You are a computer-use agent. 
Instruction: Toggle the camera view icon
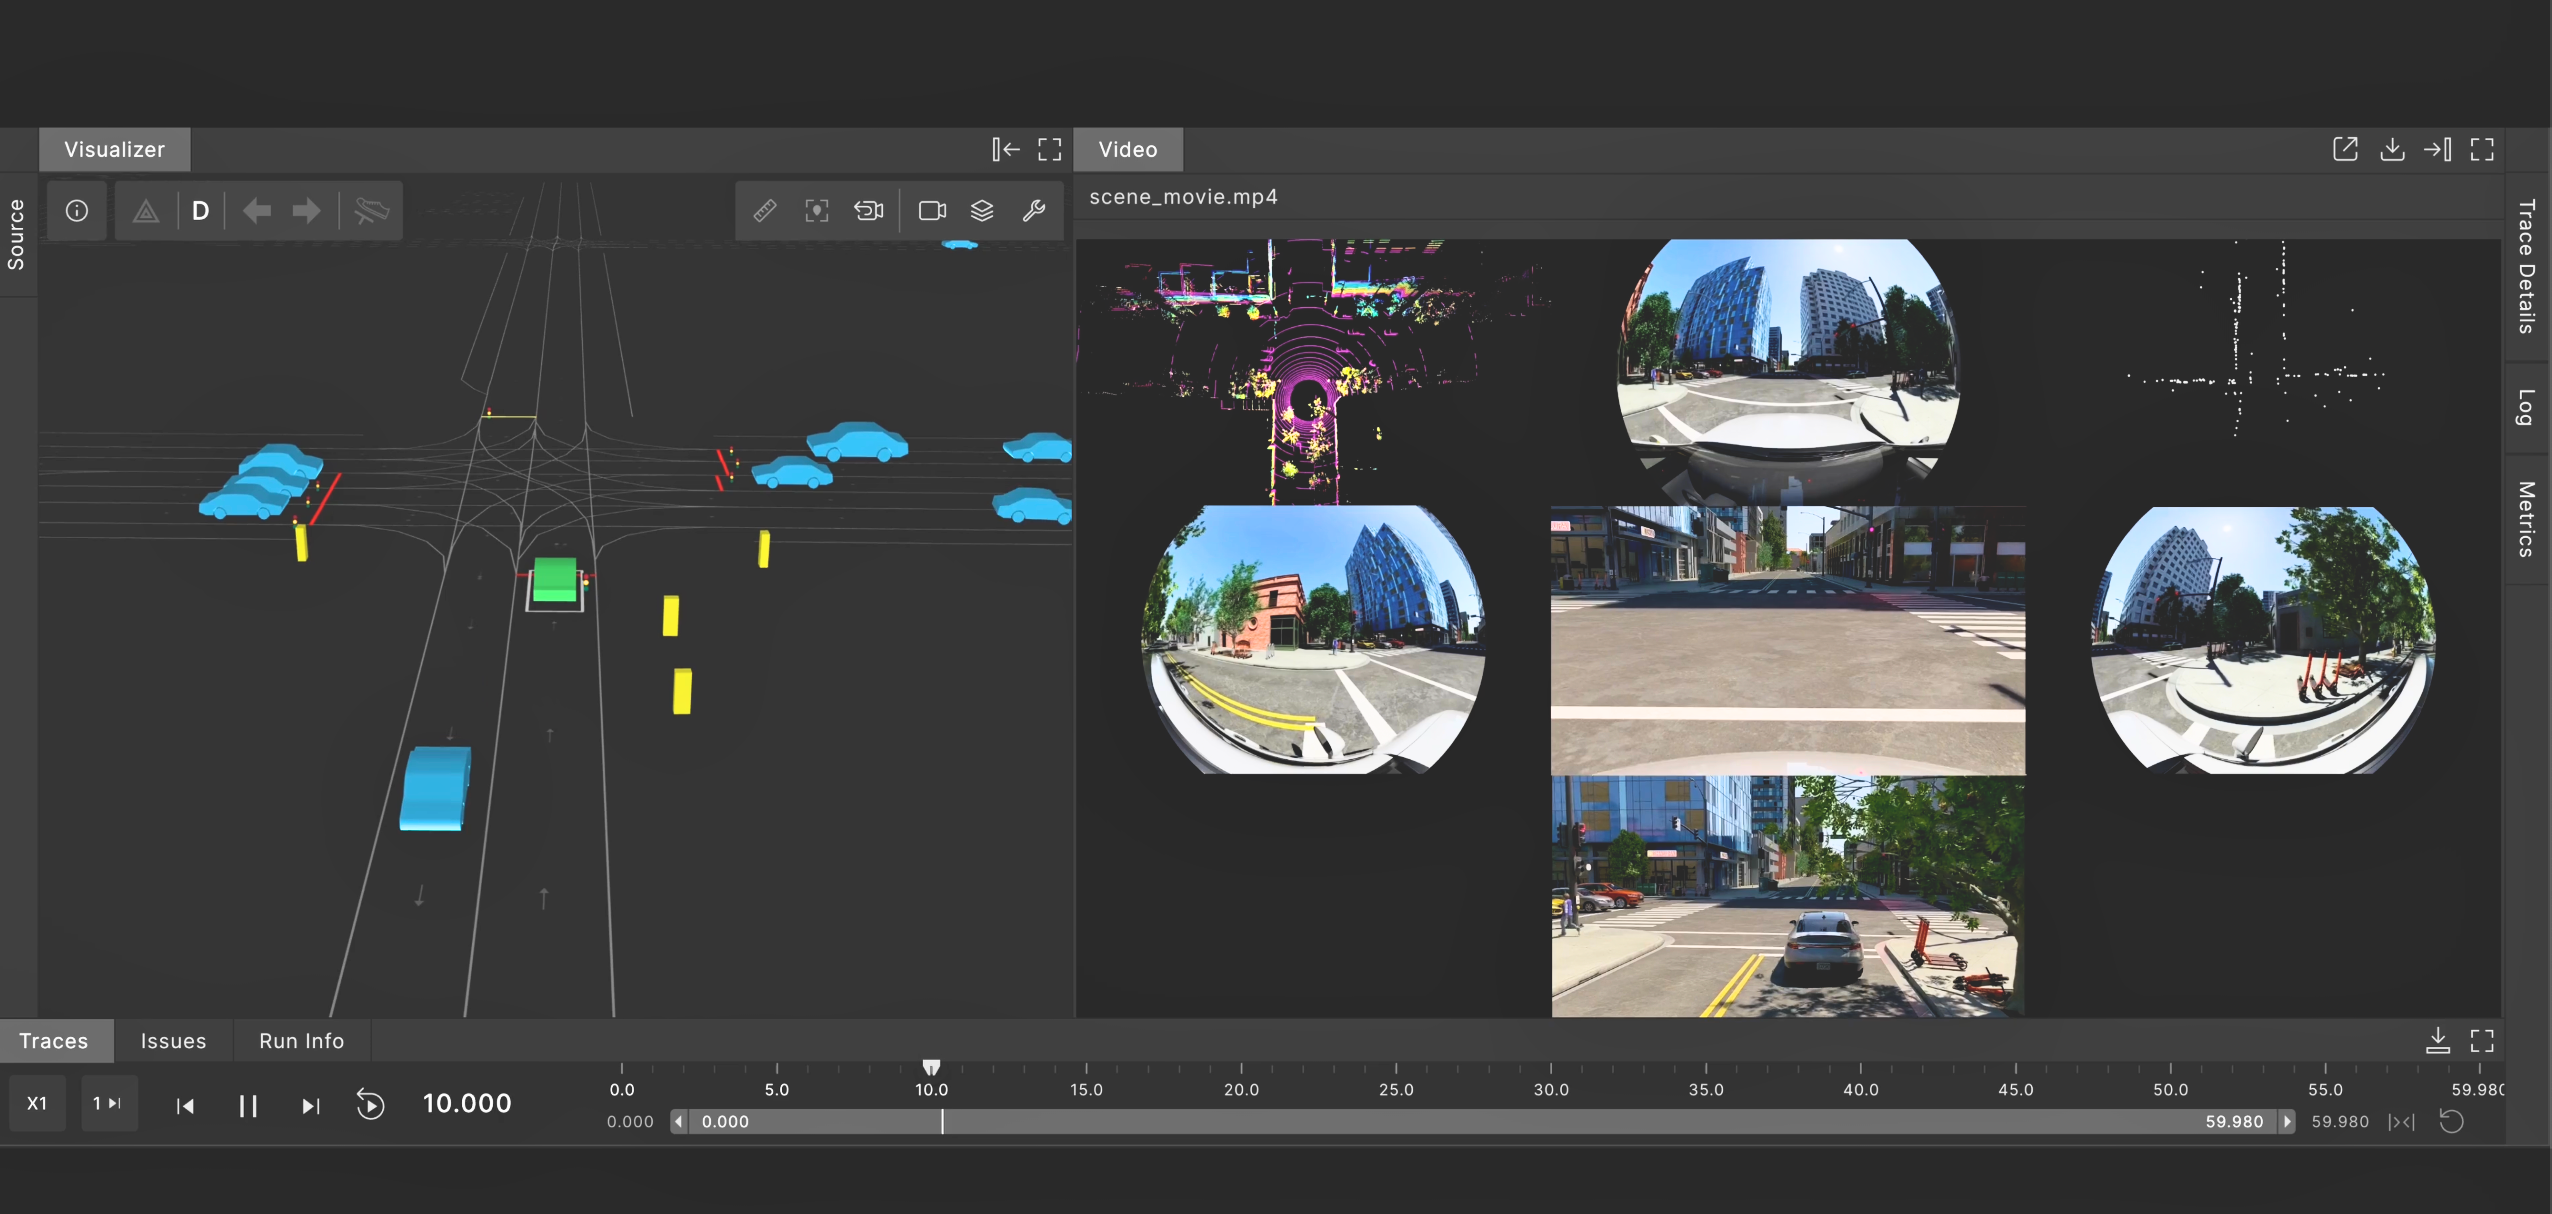click(932, 211)
